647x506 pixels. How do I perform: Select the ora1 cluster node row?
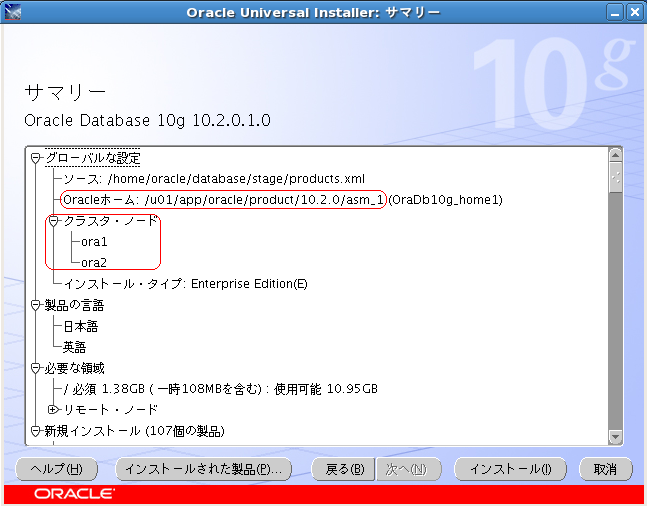click(94, 241)
